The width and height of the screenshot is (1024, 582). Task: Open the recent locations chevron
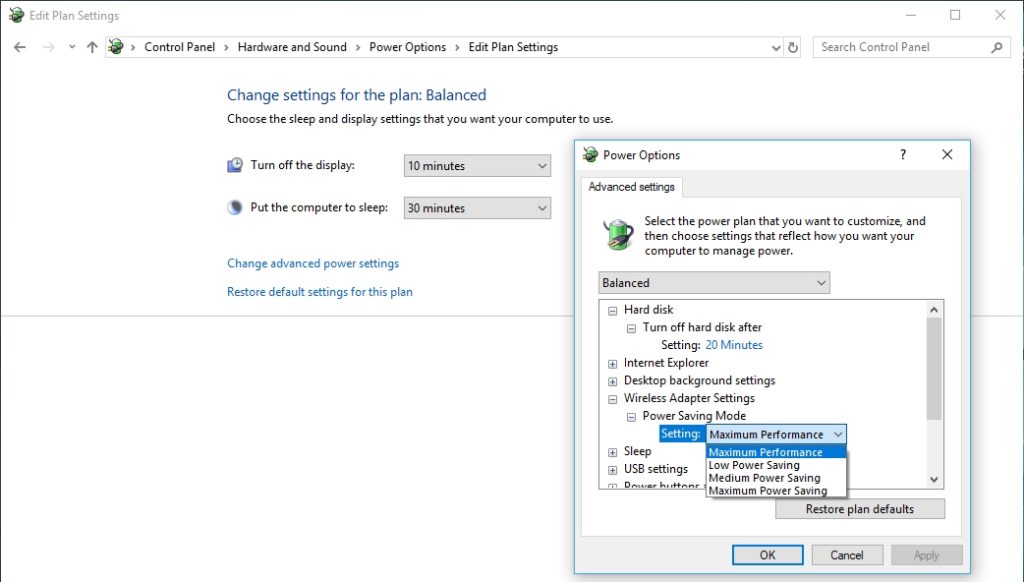point(71,47)
